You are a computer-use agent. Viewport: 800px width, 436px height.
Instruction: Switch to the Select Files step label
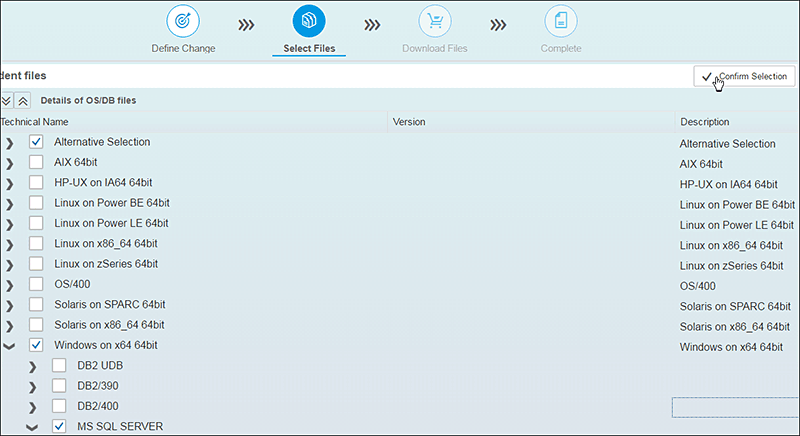[308, 48]
